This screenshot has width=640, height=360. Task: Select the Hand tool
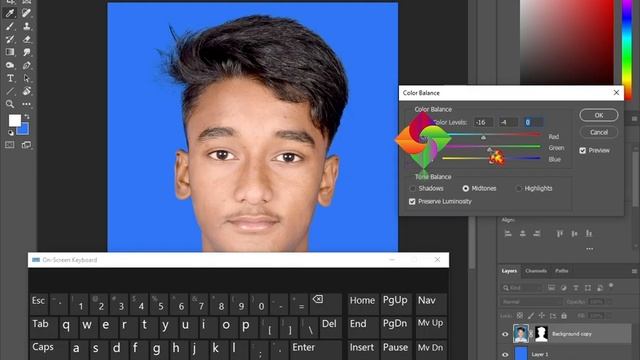pos(27,91)
